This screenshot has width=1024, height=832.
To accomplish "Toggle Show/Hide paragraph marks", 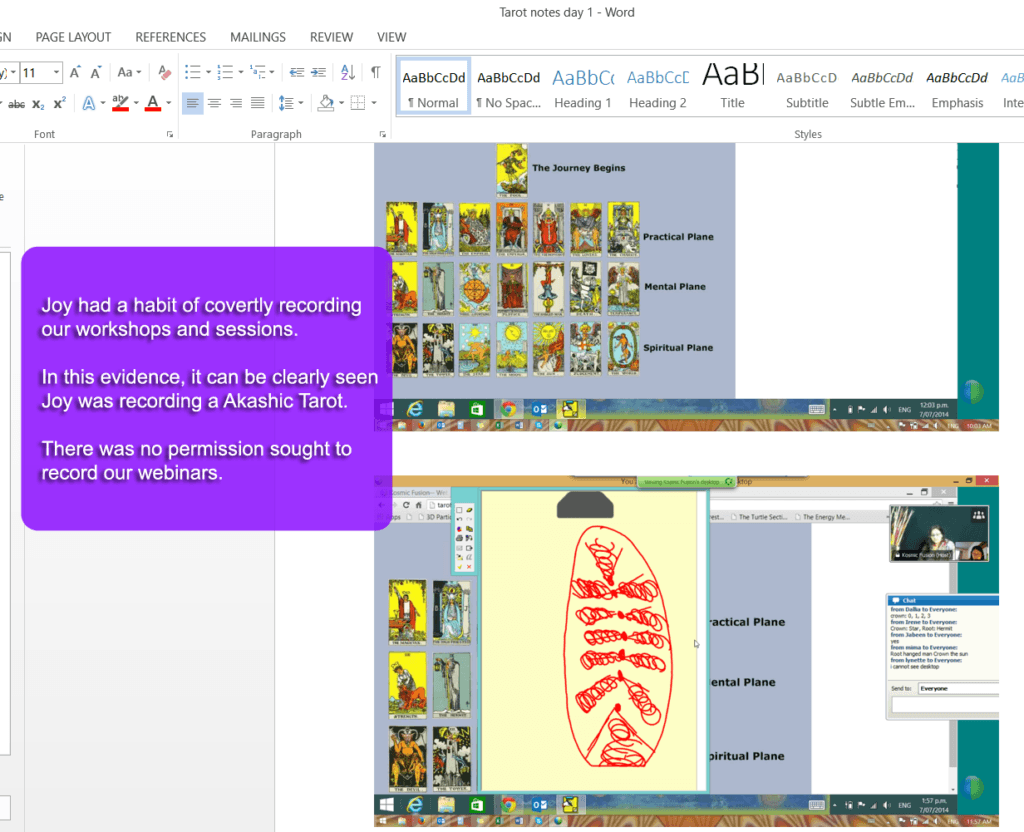I will [x=376, y=72].
